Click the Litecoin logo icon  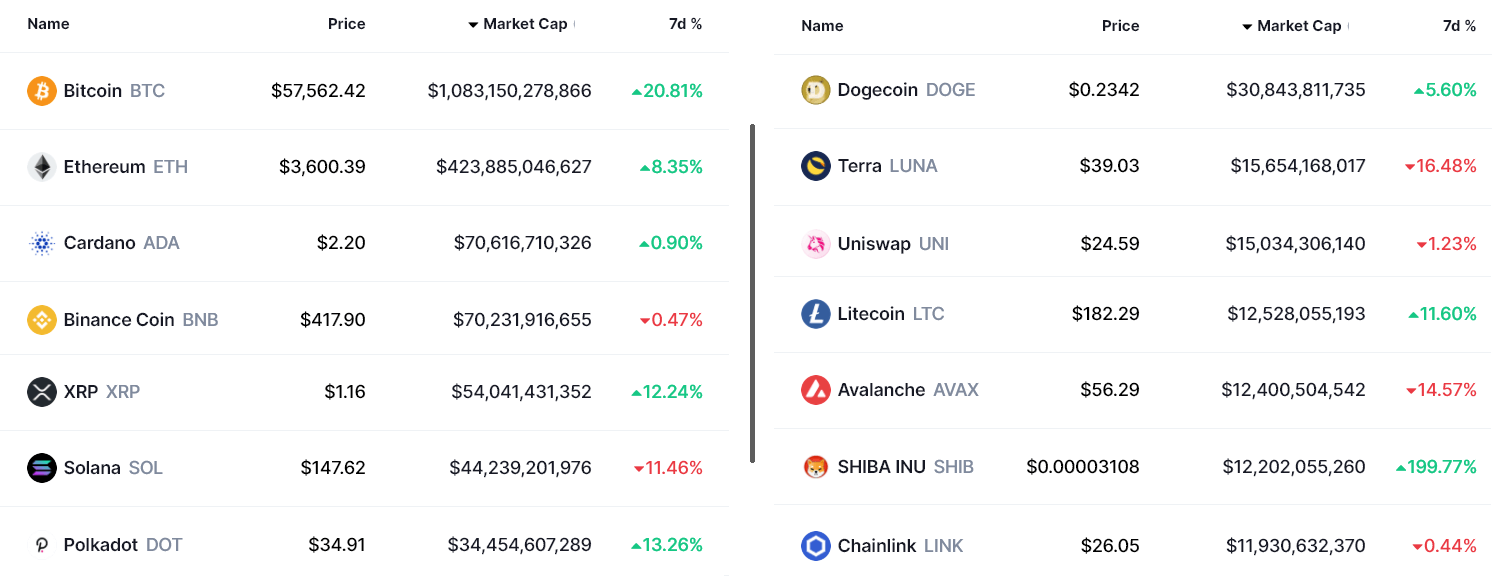pyautogui.click(x=815, y=313)
